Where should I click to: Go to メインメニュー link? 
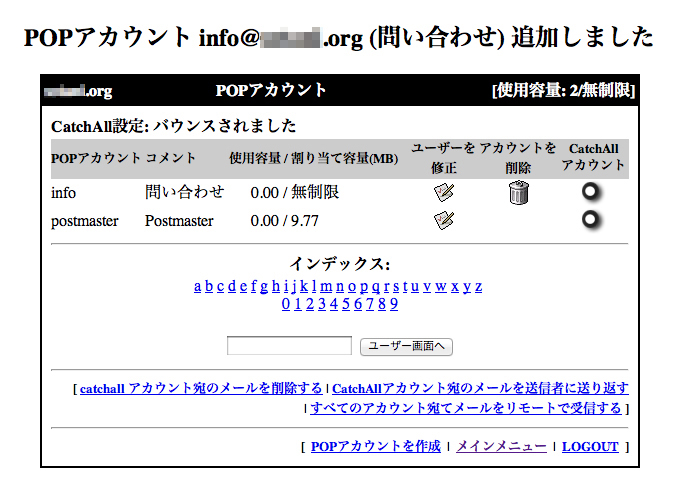501,446
